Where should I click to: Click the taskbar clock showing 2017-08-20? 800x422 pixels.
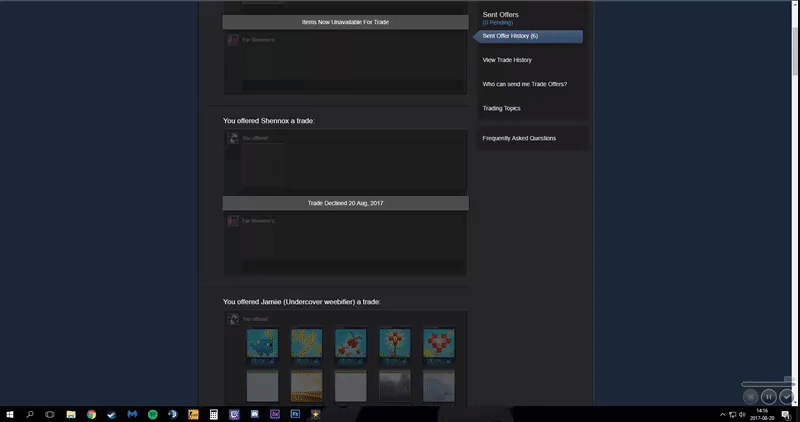[x=762, y=414]
